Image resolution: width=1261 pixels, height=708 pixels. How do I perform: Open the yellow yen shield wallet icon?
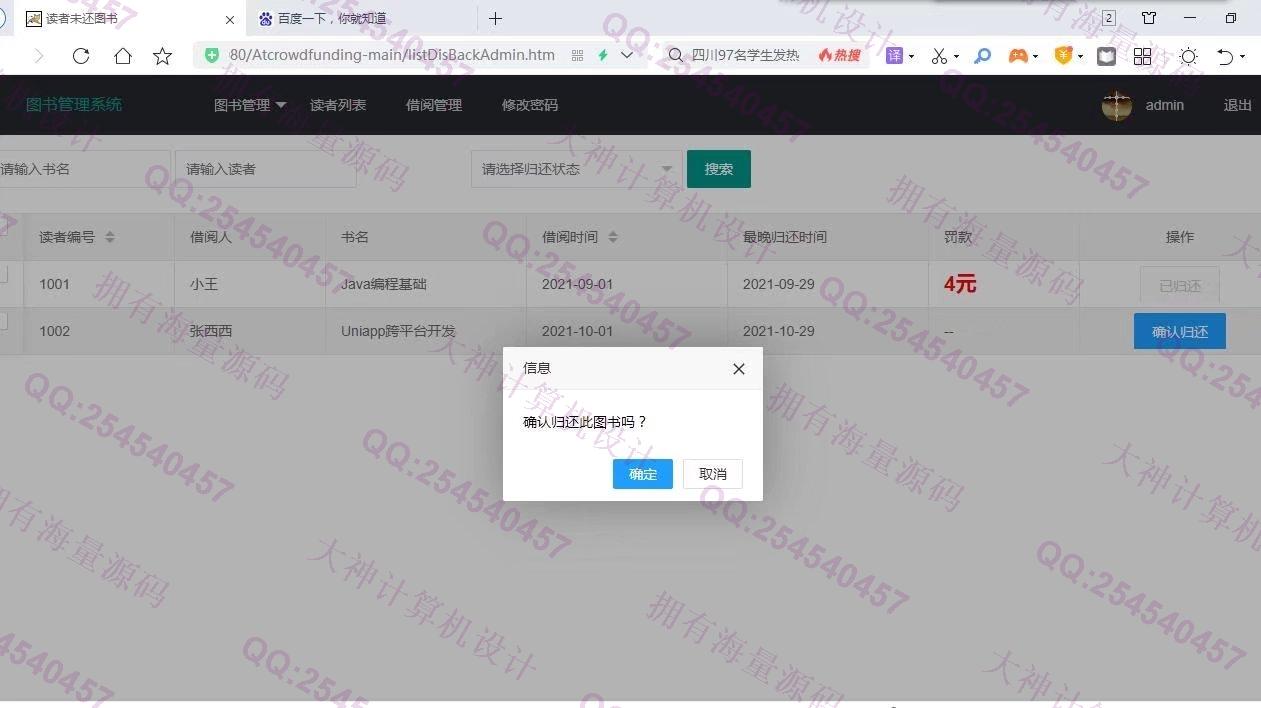[x=1063, y=56]
